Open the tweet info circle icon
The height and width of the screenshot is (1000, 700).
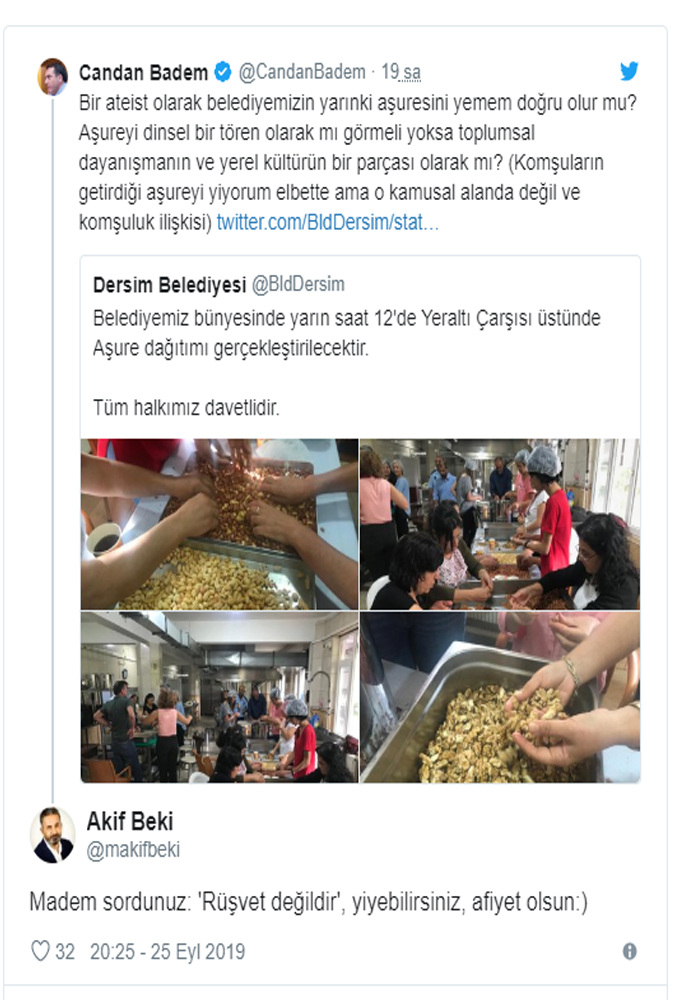(x=629, y=952)
